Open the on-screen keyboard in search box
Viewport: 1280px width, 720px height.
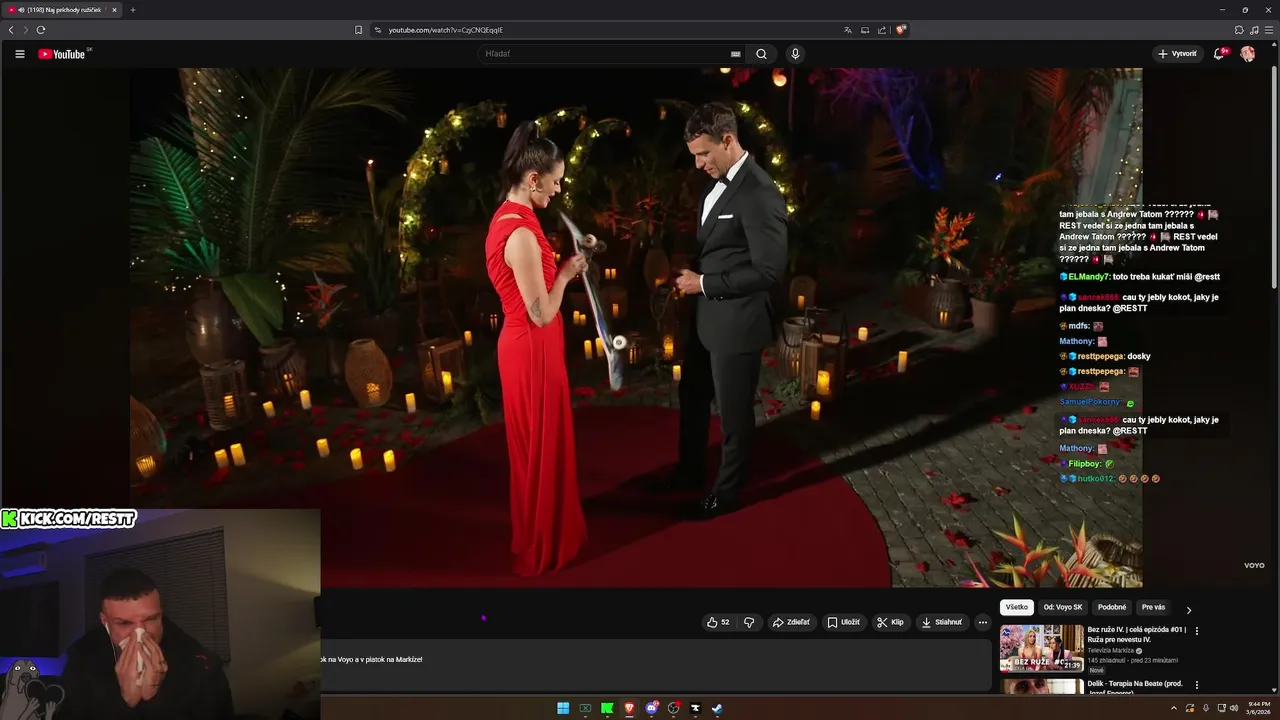click(736, 54)
